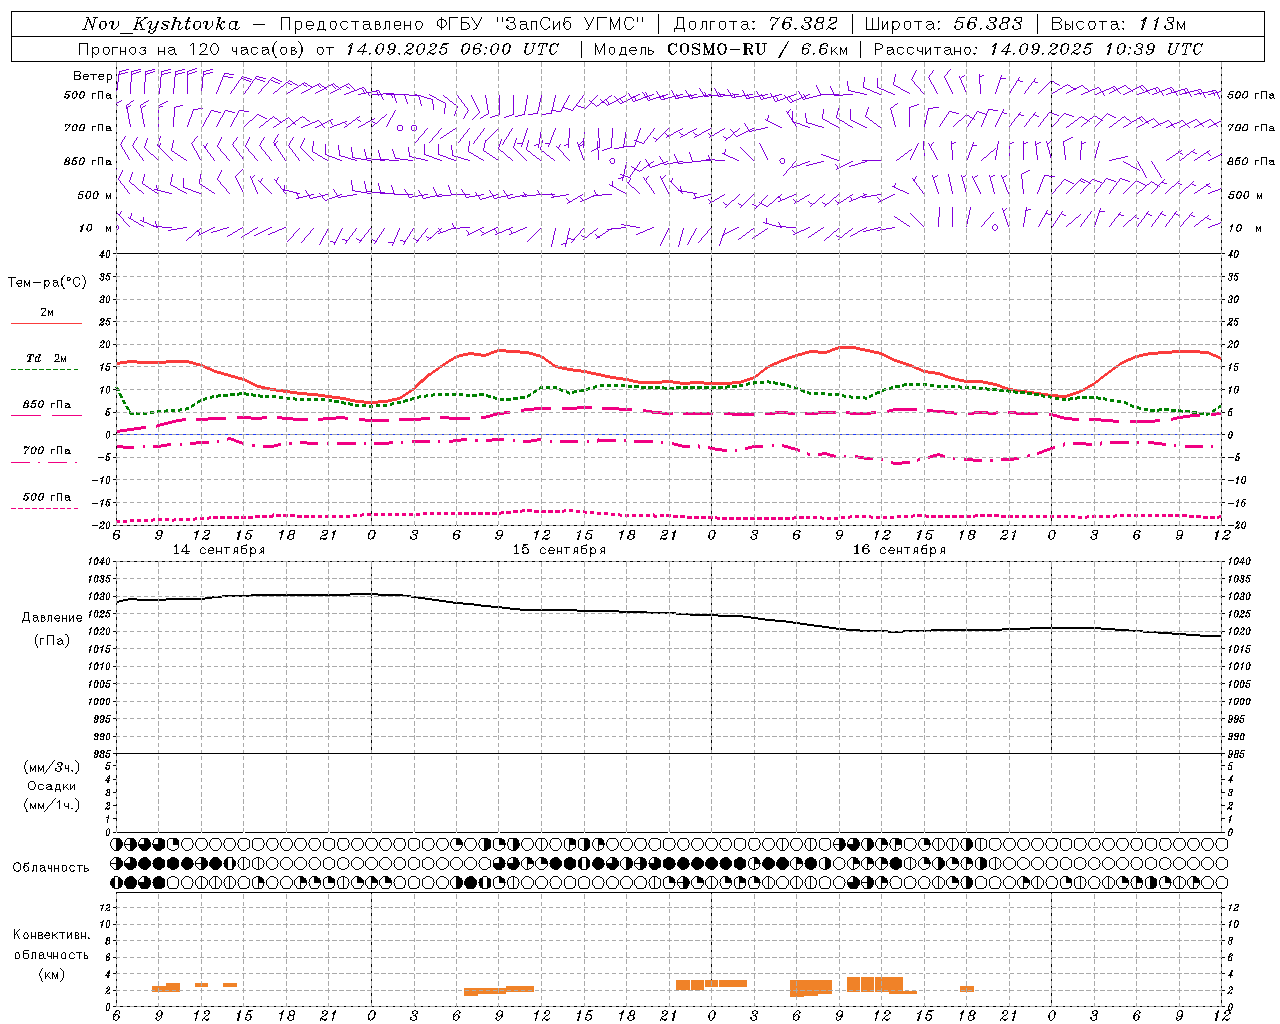The width and height of the screenshot is (1280, 1024).
Task: Click the 700 гПа temperature legend label
Action: click(47, 451)
